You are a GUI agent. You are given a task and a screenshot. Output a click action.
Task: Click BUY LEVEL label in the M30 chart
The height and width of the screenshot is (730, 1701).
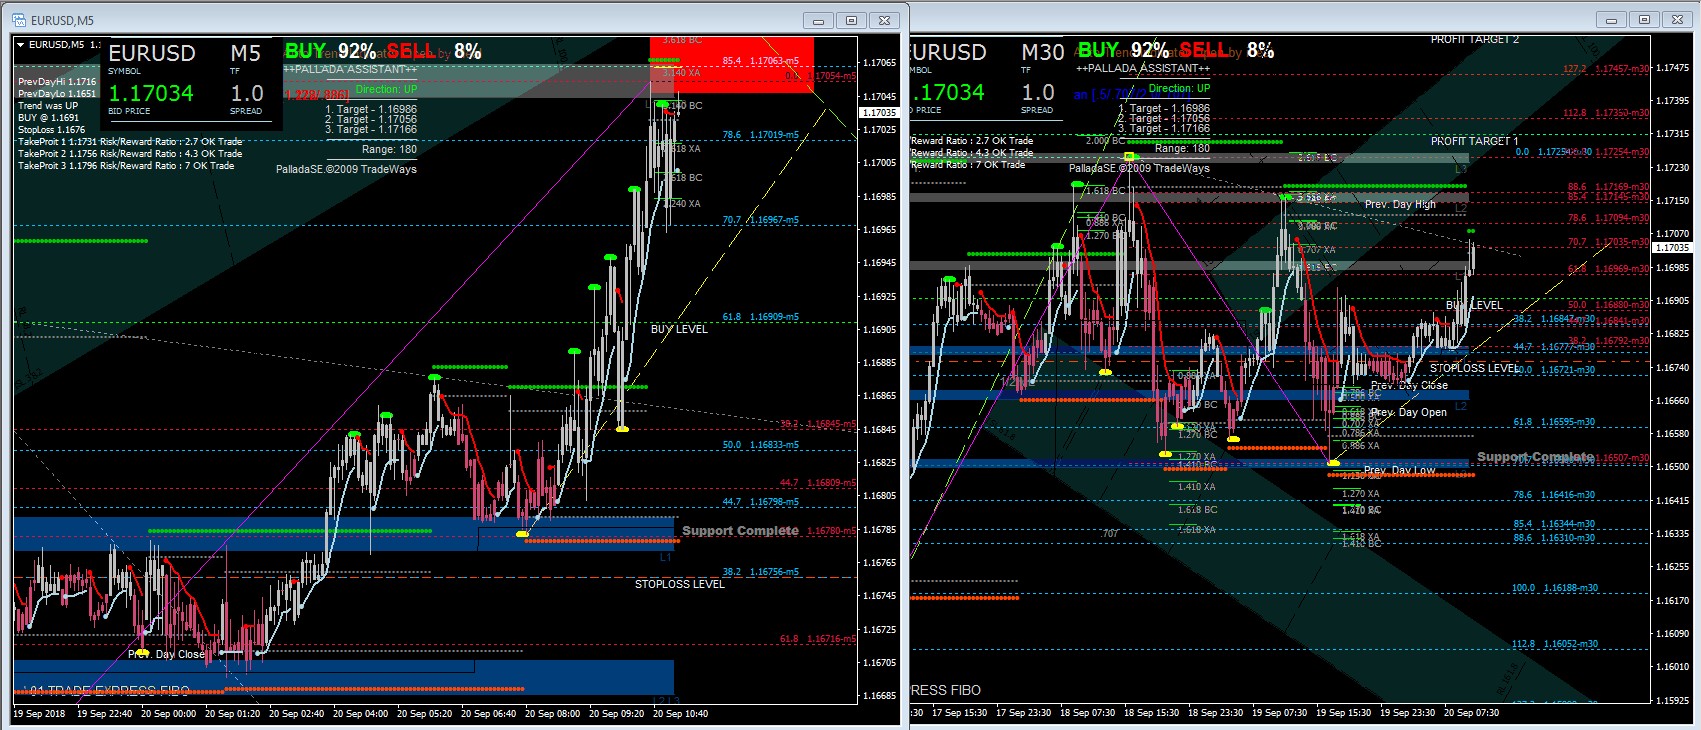point(1474,305)
